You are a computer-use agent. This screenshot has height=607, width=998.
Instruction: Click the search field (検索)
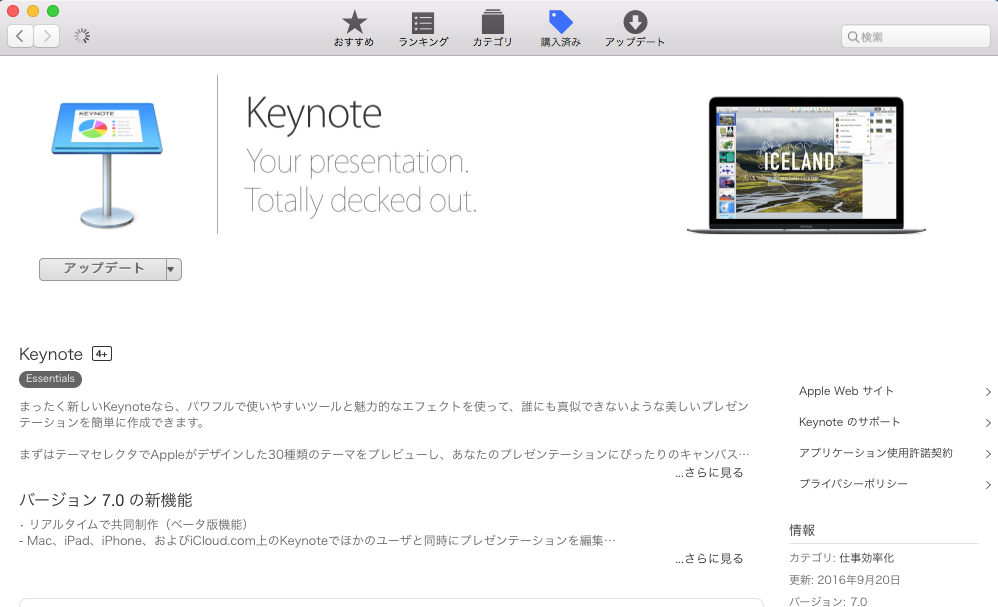pos(915,37)
